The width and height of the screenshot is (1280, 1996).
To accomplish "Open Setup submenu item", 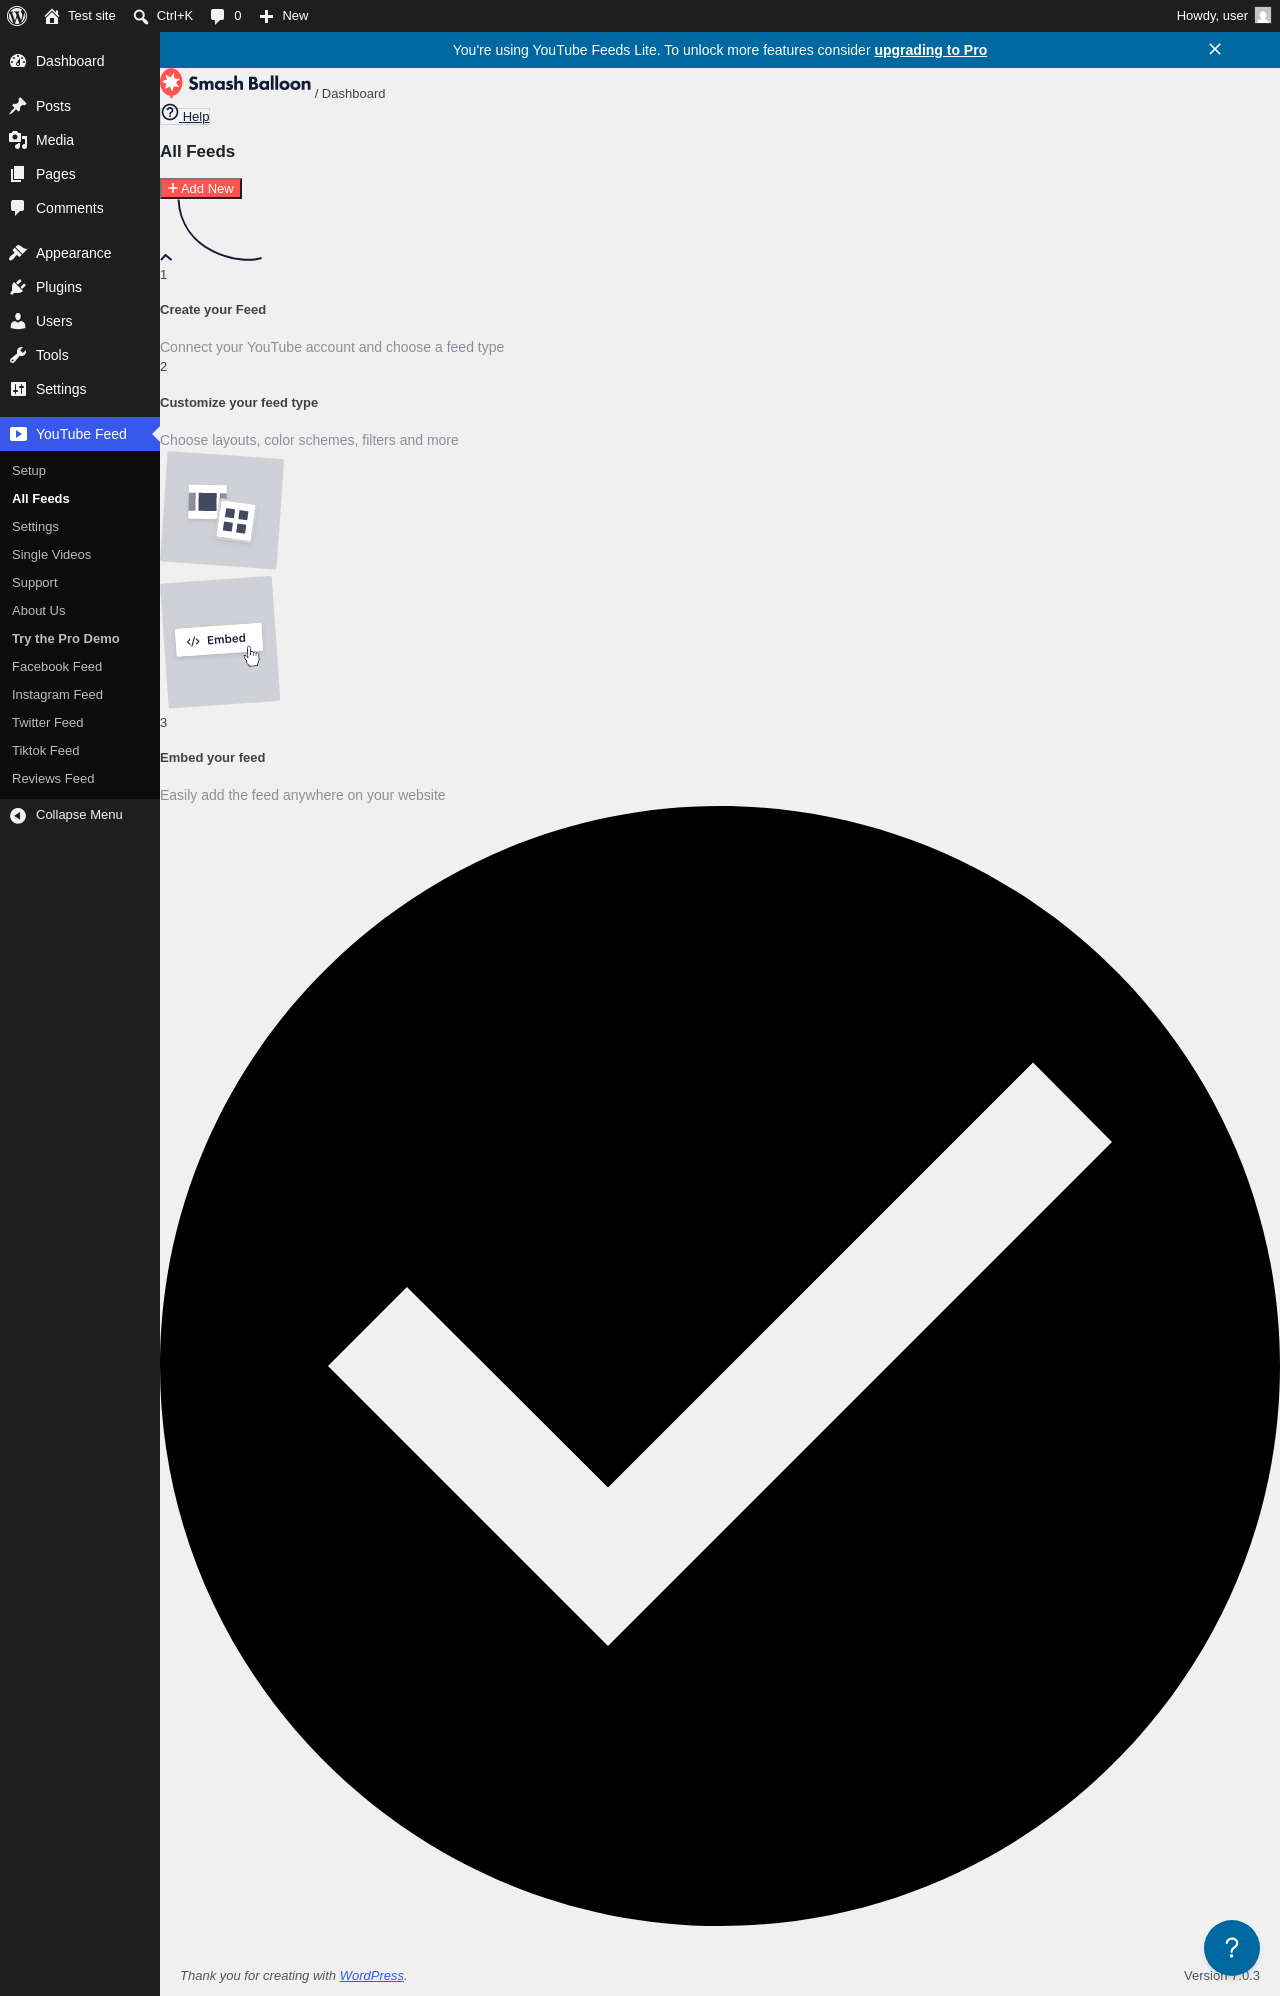I will pyautogui.click(x=80, y=471).
